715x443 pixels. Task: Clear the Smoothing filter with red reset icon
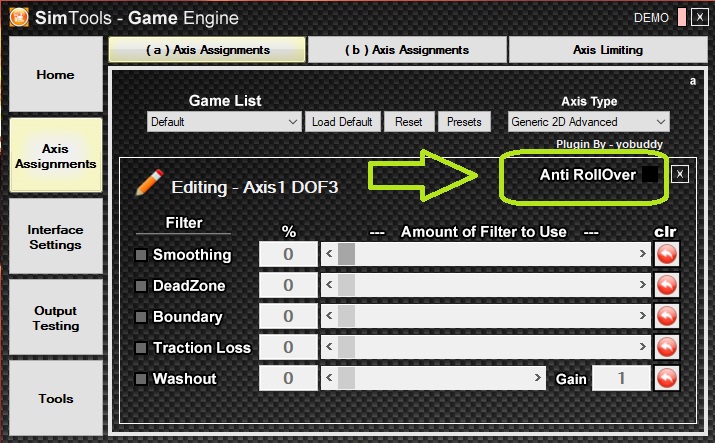pyautogui.click(x=667, y=254)
